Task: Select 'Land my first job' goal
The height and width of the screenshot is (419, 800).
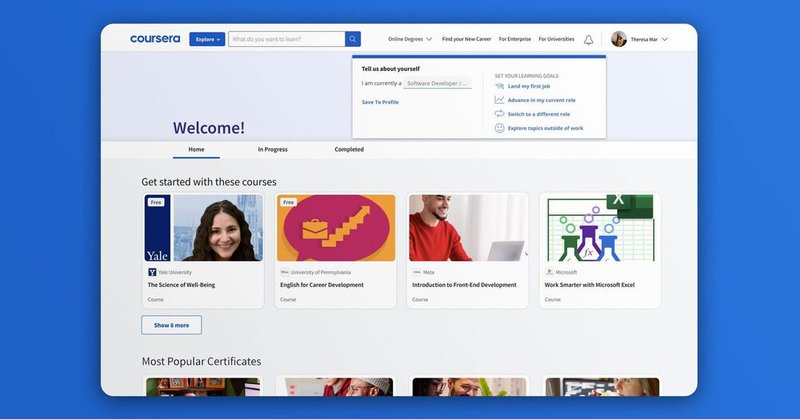Action: (529, 86)
